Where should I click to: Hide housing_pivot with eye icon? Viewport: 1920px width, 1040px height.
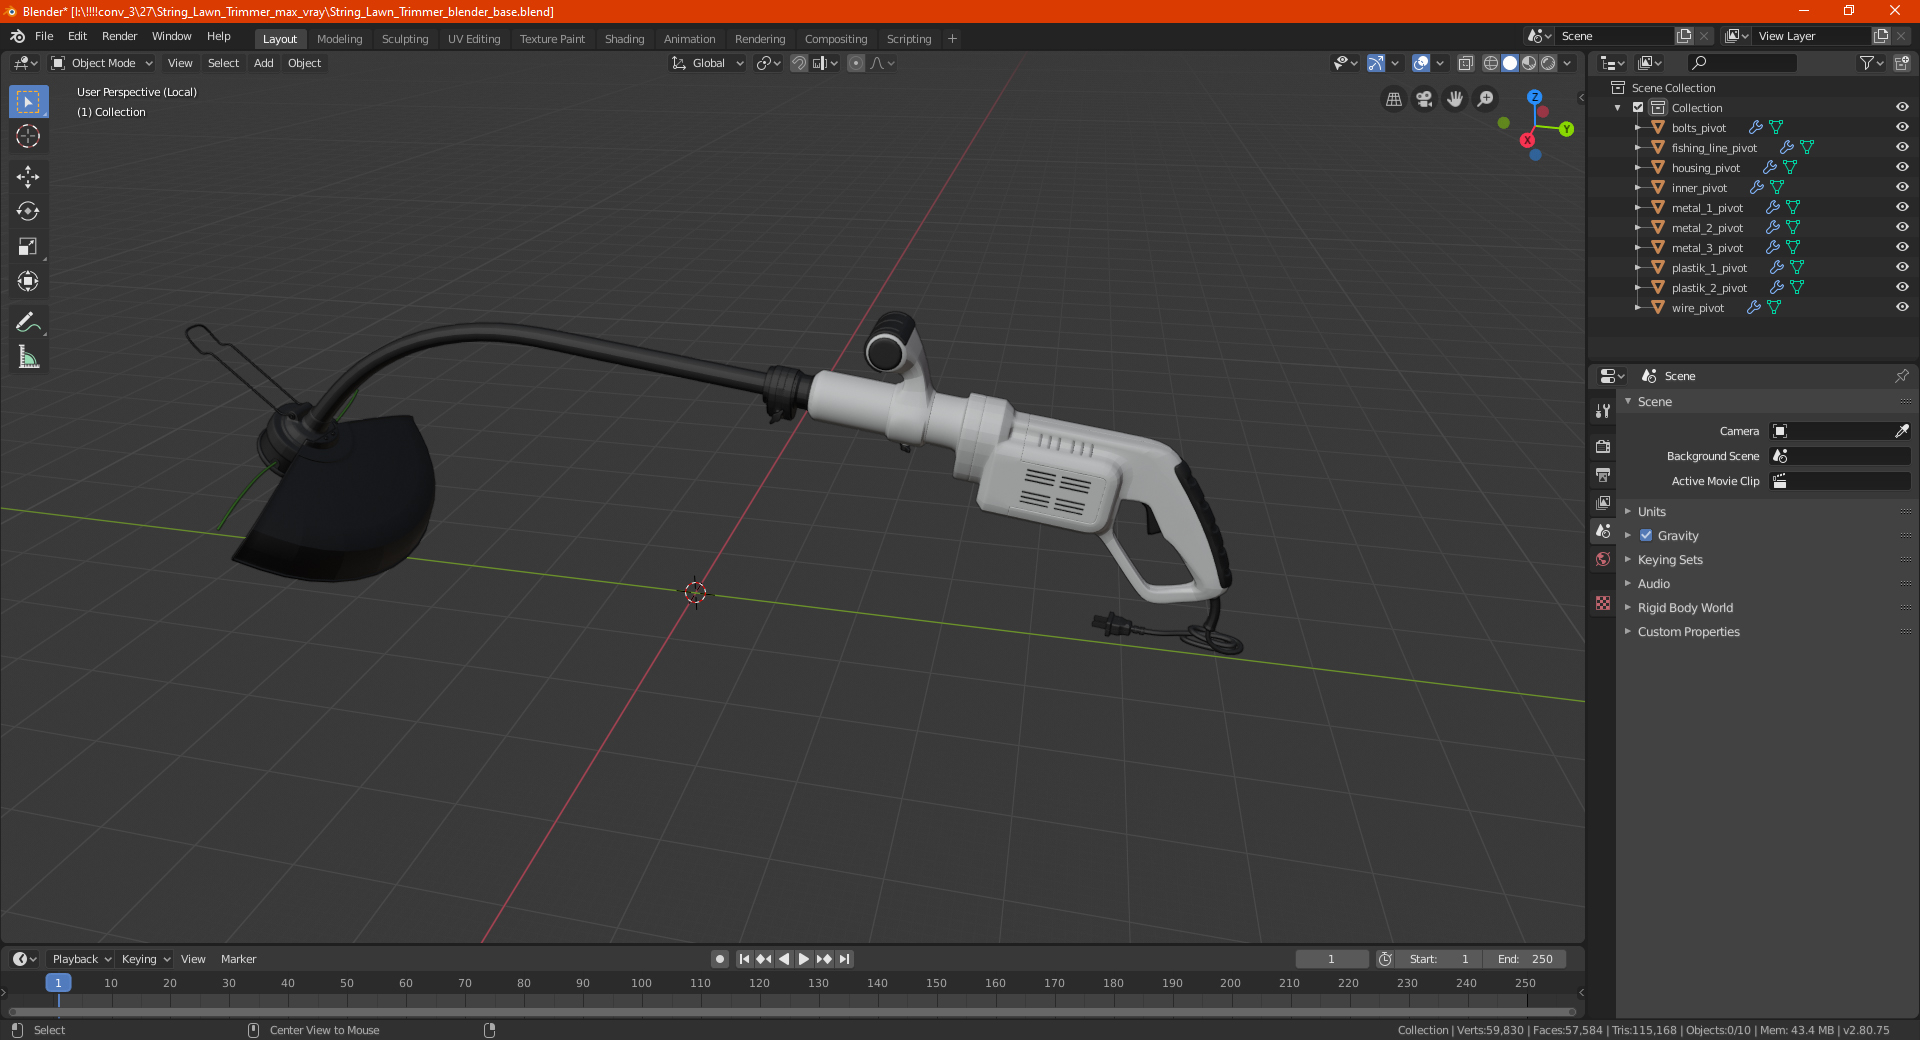1902,167
